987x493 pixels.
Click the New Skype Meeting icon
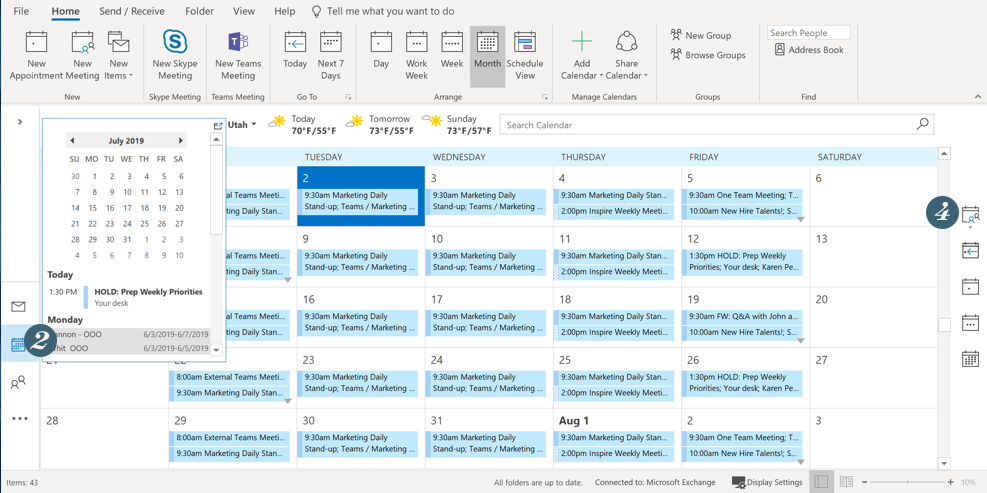tap(174, 55)
